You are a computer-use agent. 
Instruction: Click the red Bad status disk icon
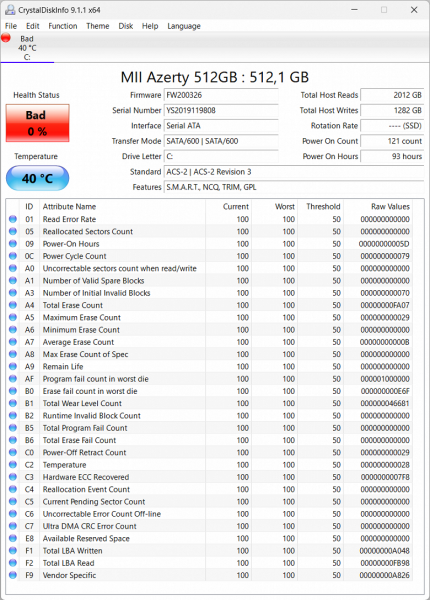(6, 38)
